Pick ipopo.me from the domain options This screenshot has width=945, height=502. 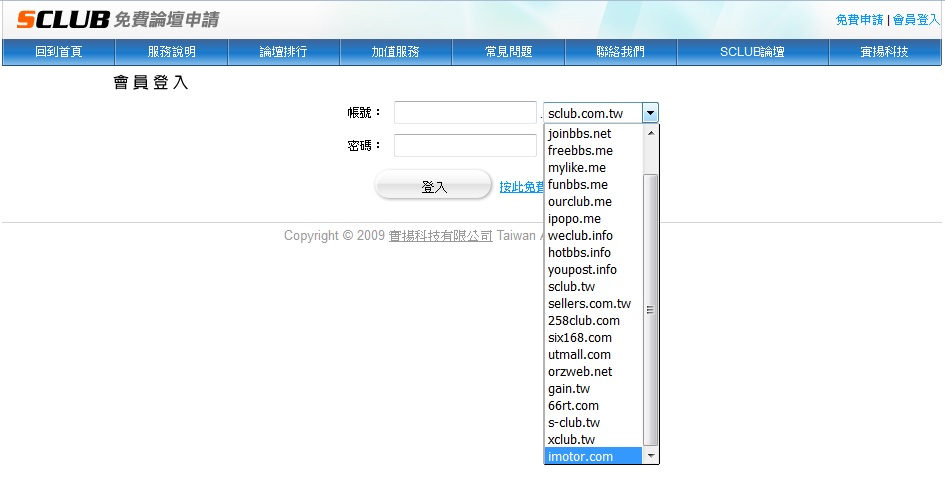tap(593, 218)
